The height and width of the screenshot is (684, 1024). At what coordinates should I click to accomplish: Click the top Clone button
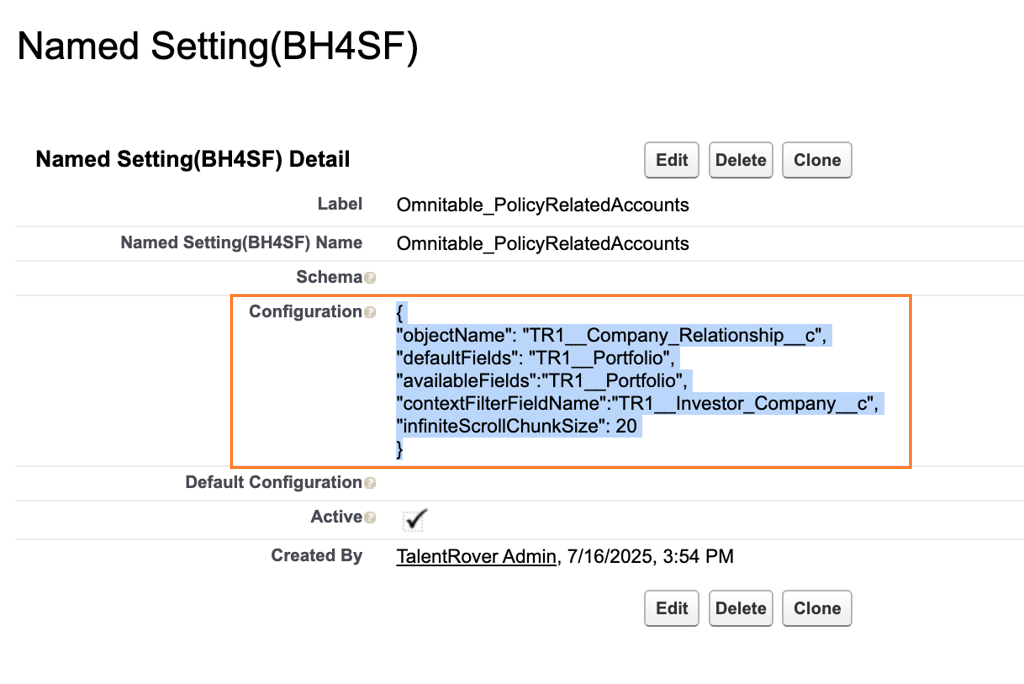[x=816, y=160]
